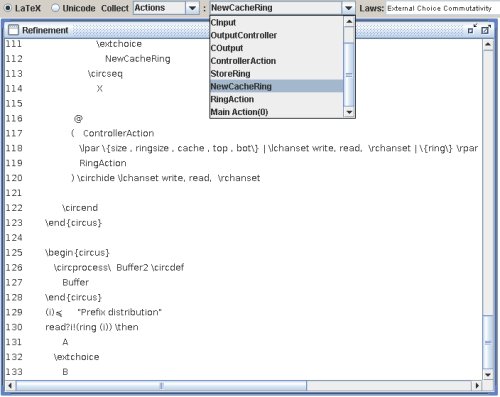Choose the highlighted NewCacheRing list entry
Viewport: 500px width, 397px height.
276,86
